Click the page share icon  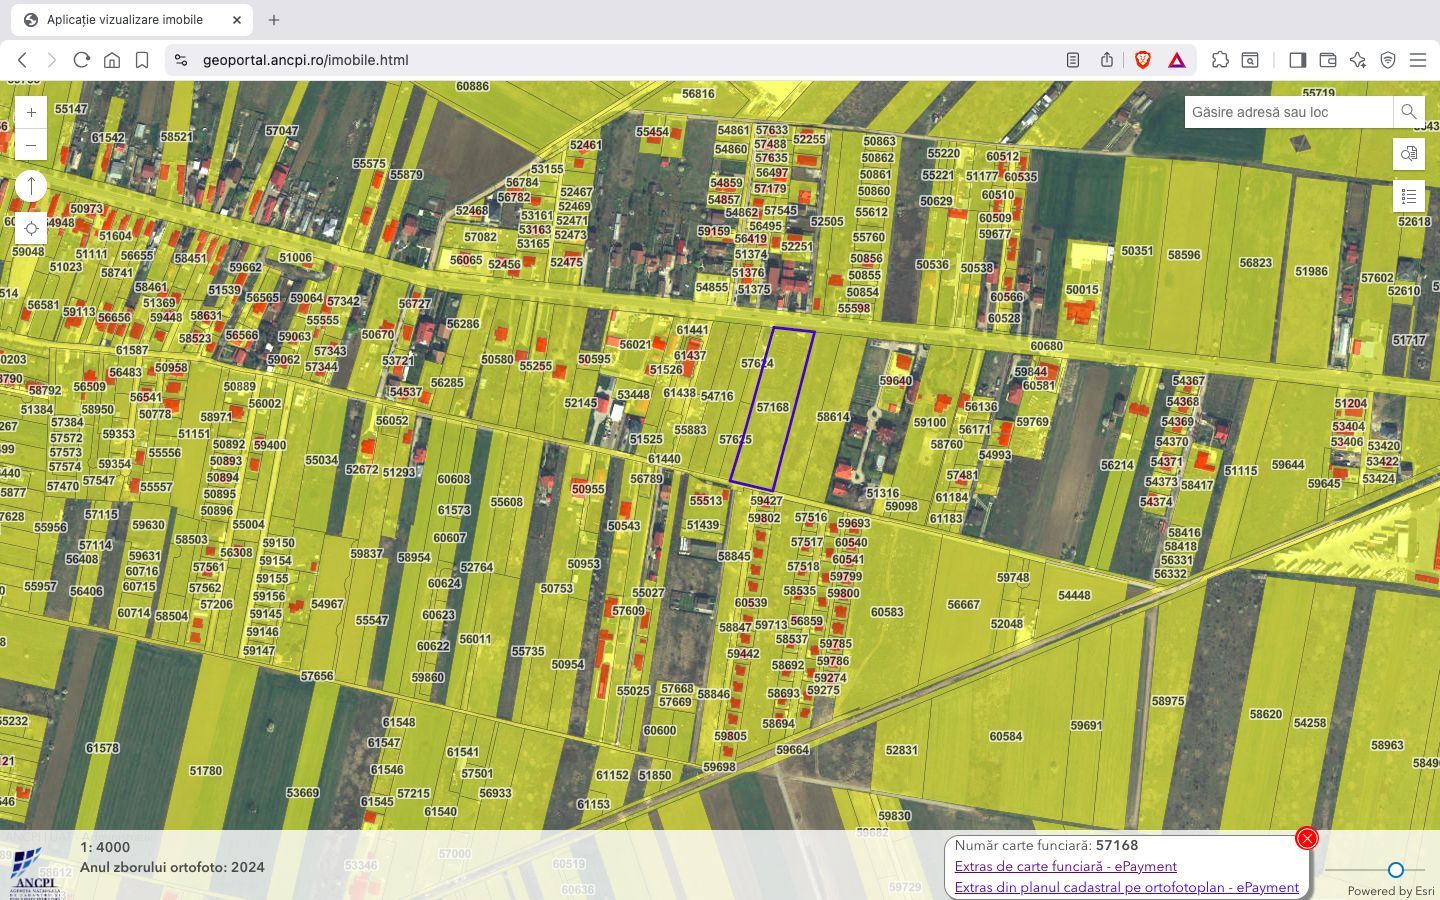(1106, 60)
